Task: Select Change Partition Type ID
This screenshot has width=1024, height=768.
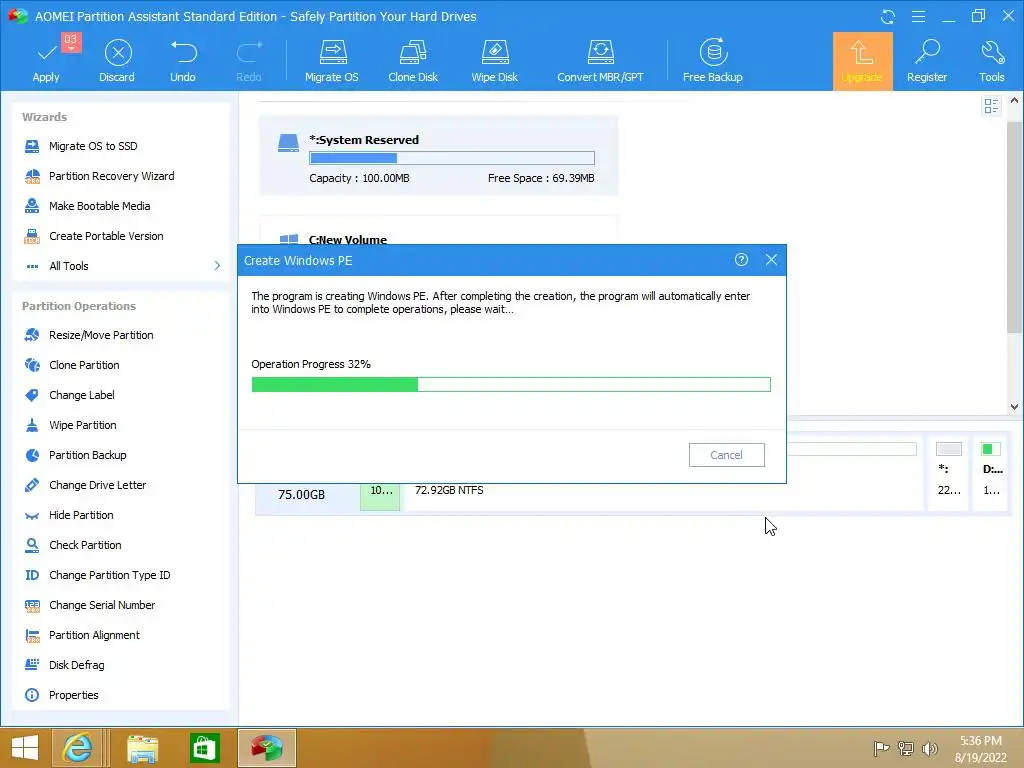Action: pos(110,575)
